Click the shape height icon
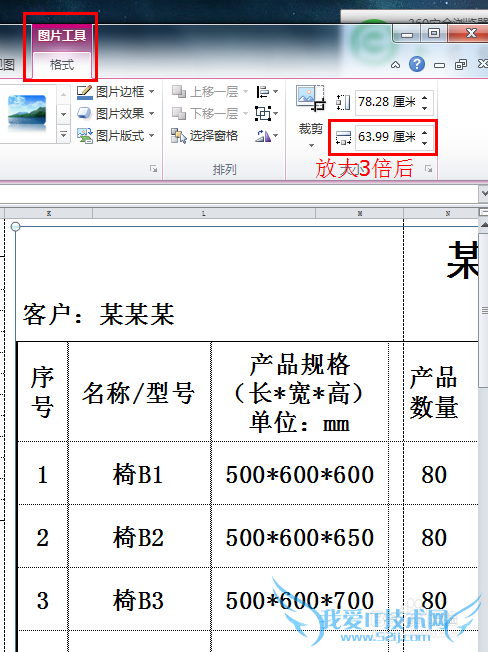The height and width of the screenshot is (652, 488). [x=343, y=102]
